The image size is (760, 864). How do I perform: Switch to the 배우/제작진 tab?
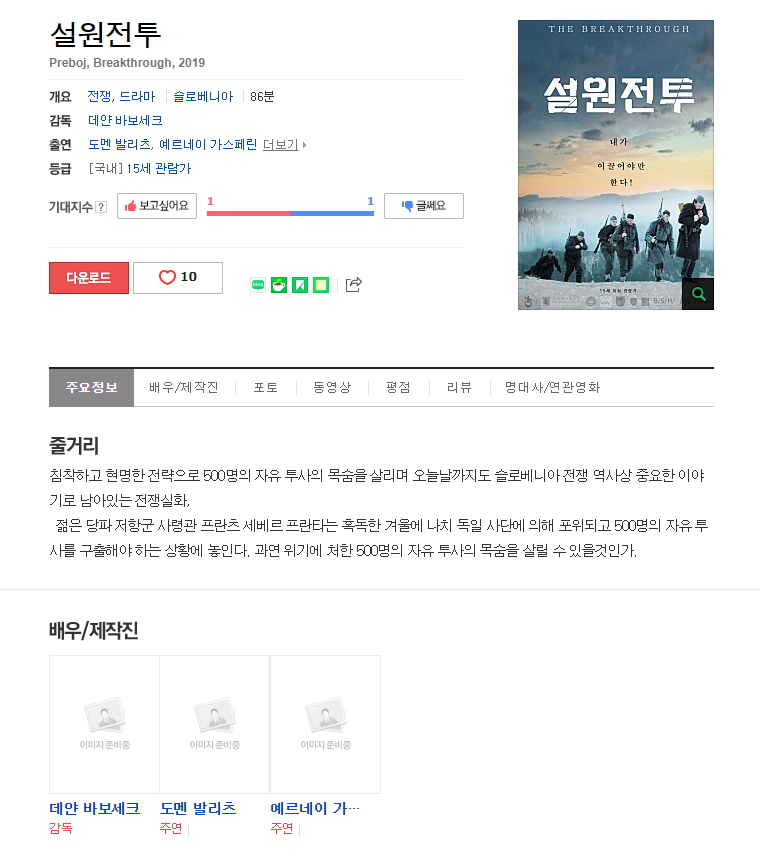[184, 387]
